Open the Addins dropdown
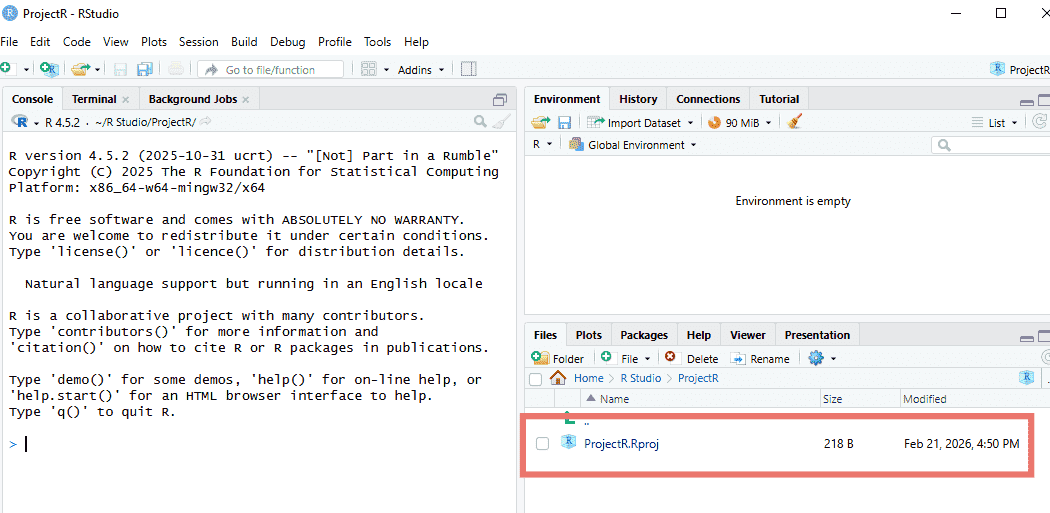Viewport: 1050px width, 513px height. [421, 70]
